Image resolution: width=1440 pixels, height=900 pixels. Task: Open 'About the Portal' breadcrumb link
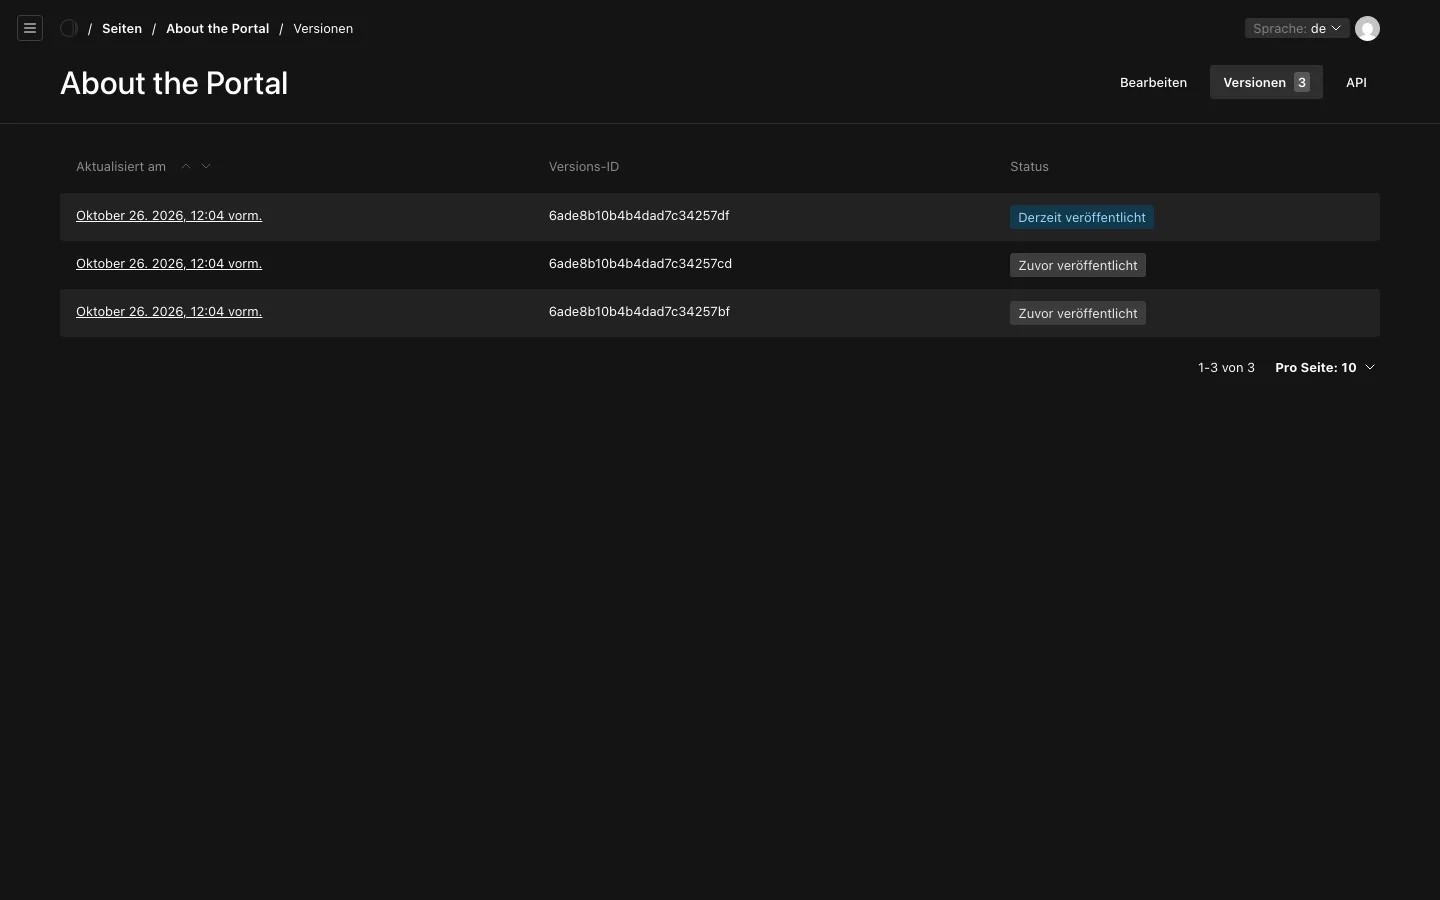217,28
